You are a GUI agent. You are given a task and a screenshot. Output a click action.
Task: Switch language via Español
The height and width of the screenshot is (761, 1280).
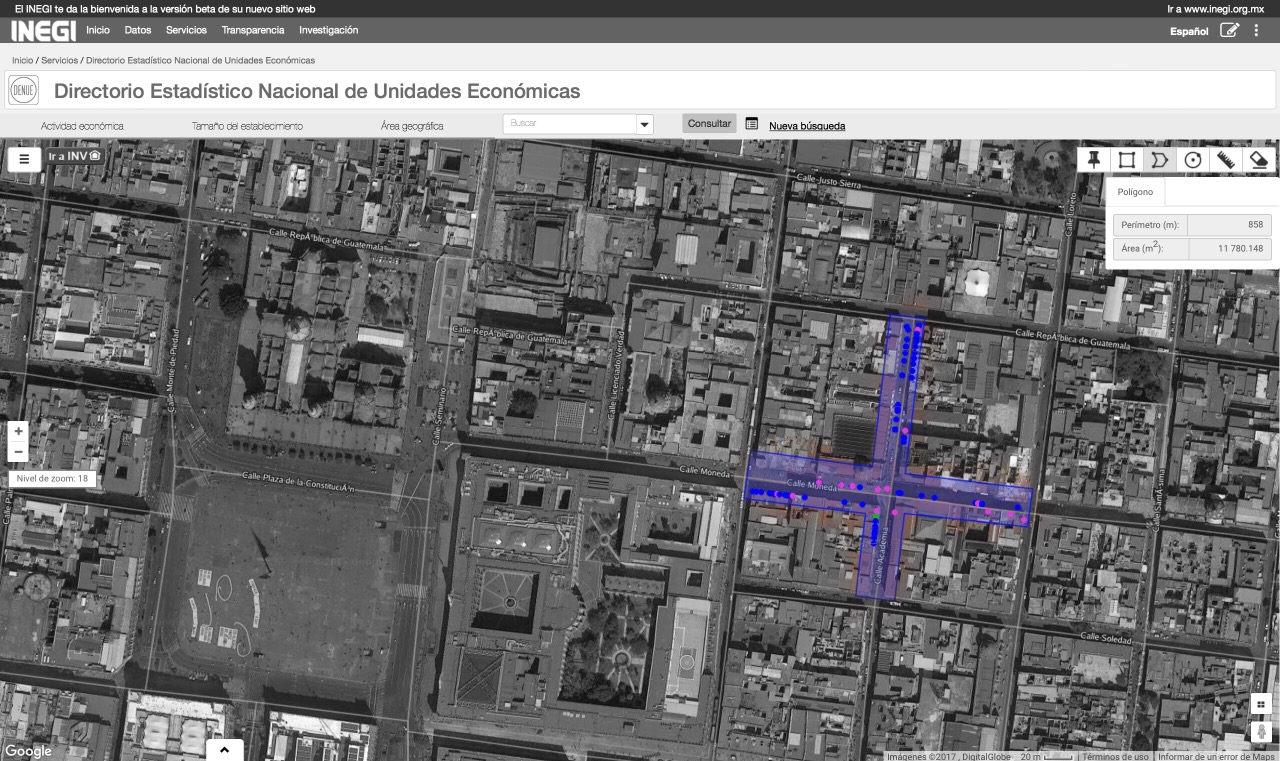tap(1189, 31)
